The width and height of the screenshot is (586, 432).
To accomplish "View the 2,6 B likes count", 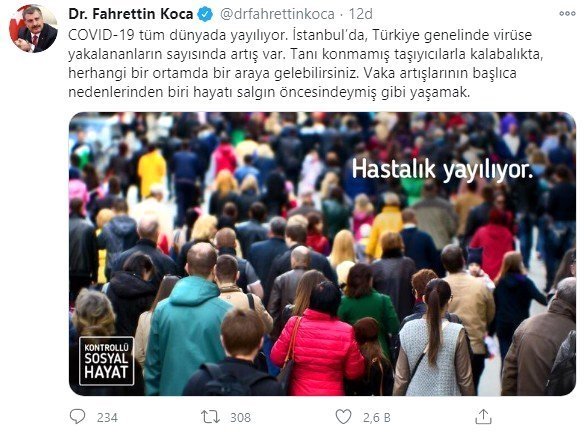I will click(377, 417).
